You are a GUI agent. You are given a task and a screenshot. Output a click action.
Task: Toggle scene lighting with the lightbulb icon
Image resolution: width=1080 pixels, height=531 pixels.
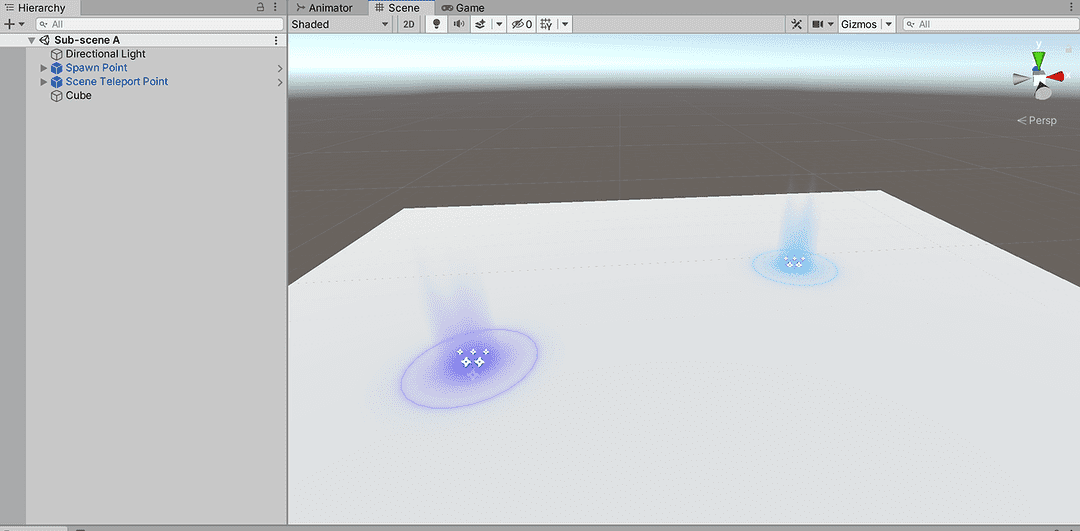tap(436, 24)
